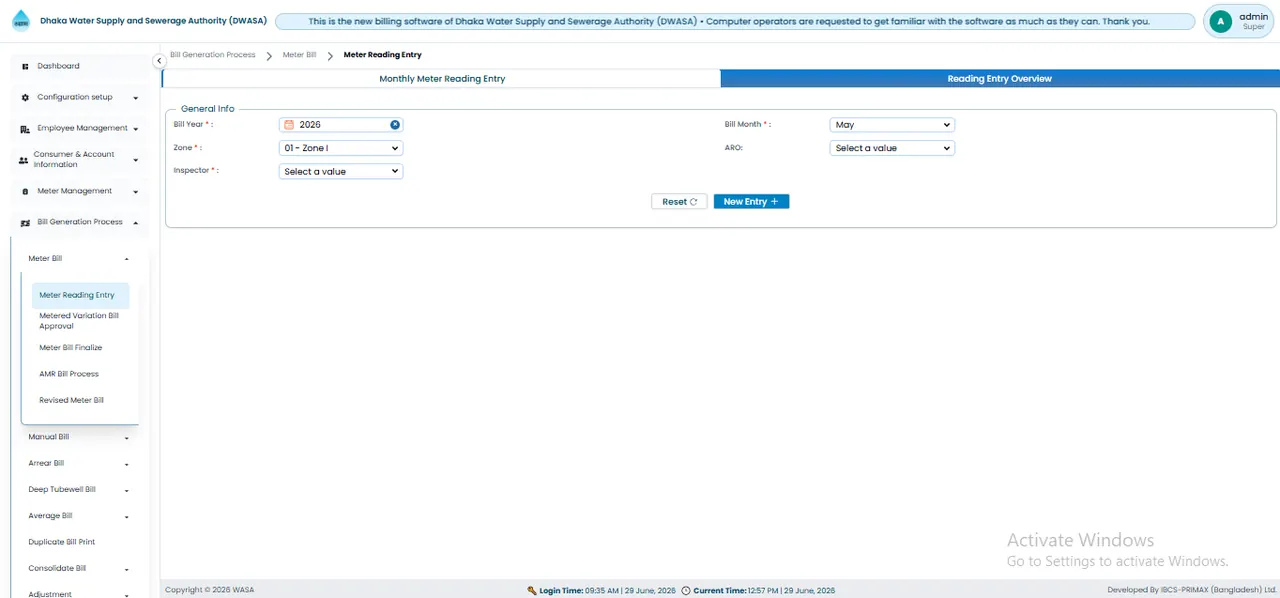Collapse the Meter Bill submenu
The width and height of the screenshot is (1280, 598).
tap(127, 259)
